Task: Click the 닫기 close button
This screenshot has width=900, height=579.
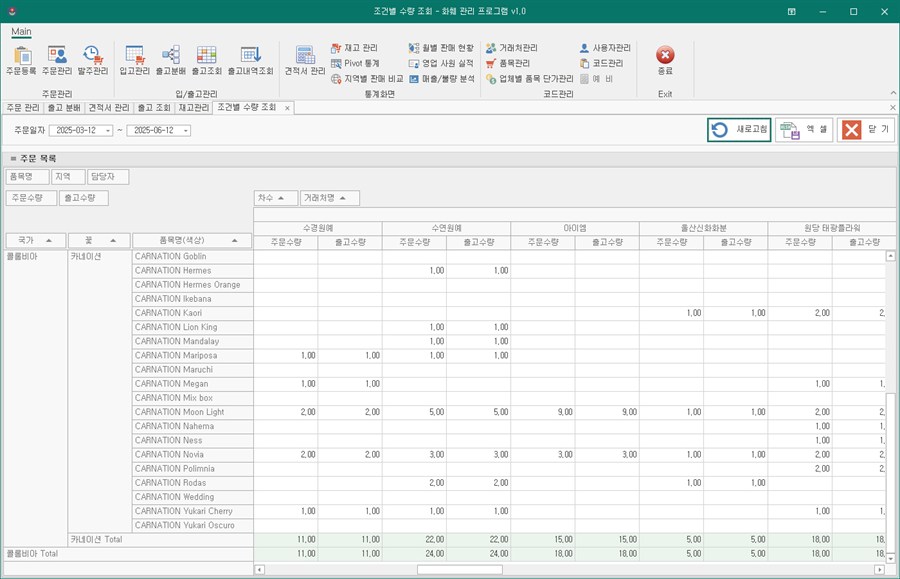Action: [866, 130]
